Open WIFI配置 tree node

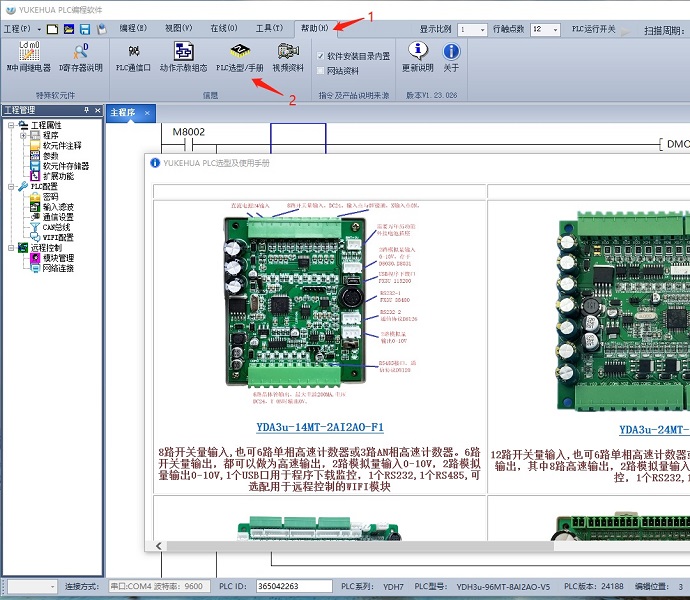click(x=58, y=237)
